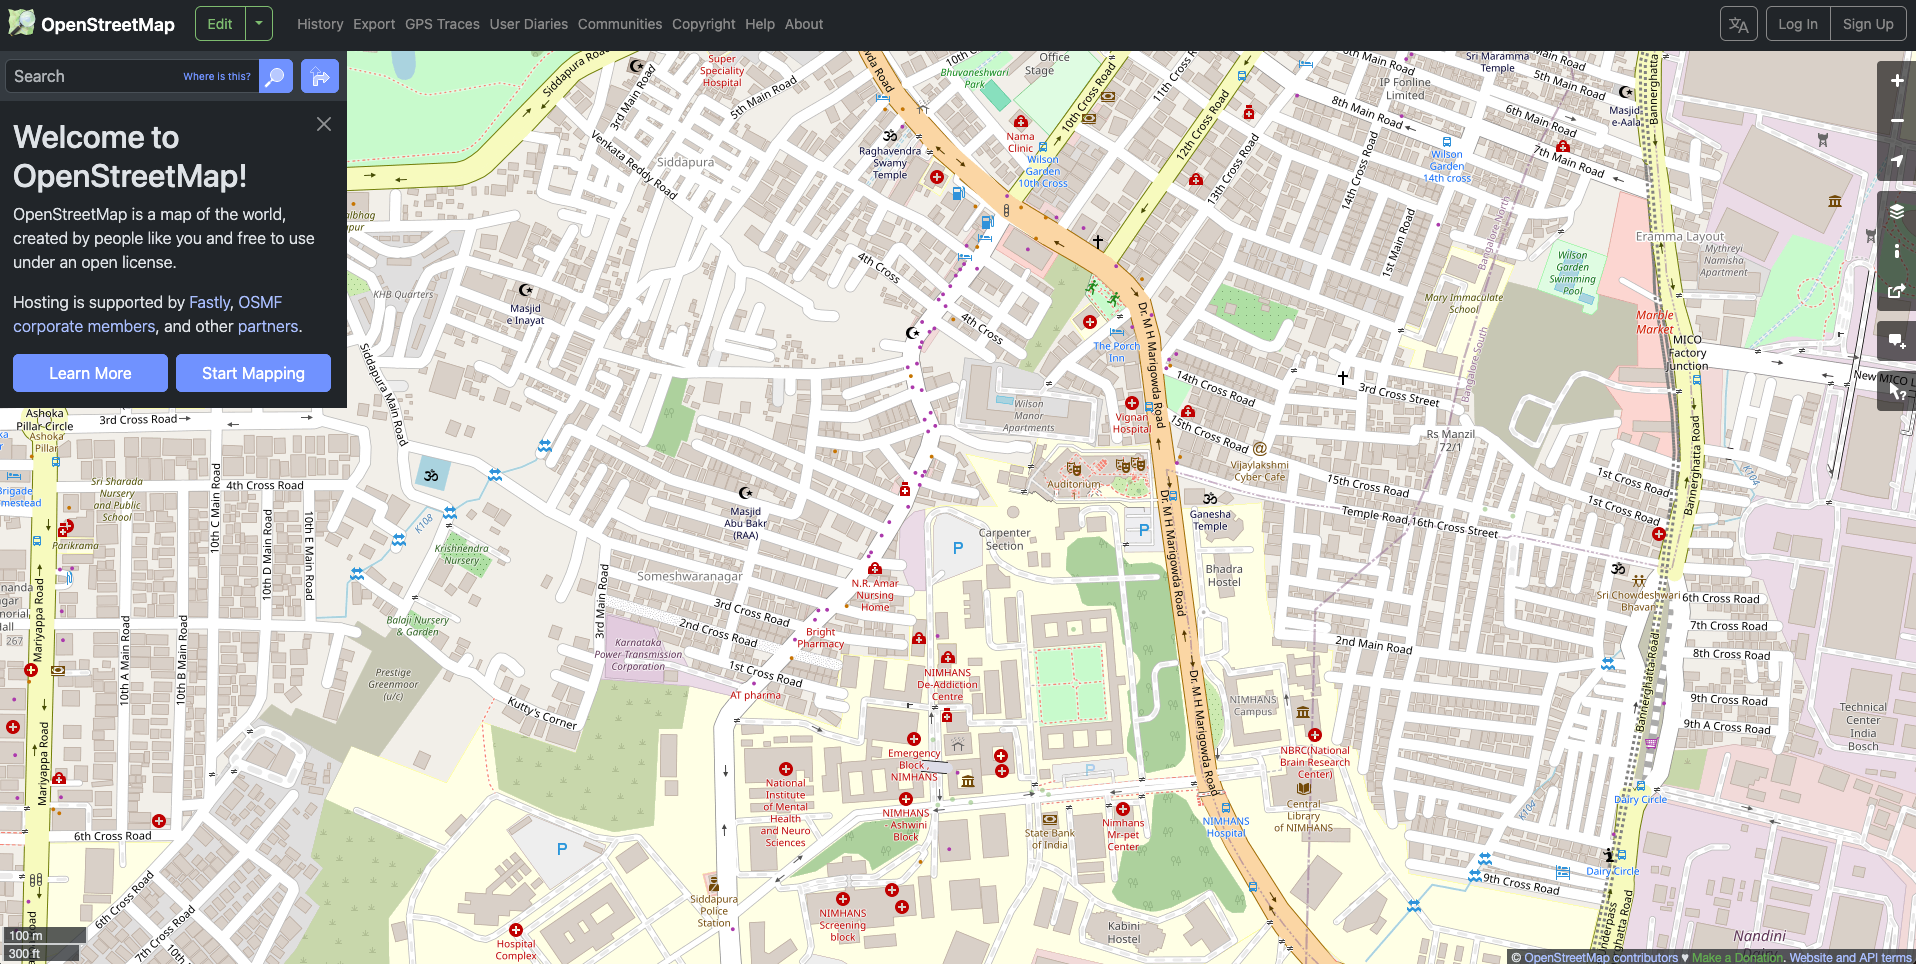Show my location on map
Screen dimensions: 1916x964
click(x=1896, y=161)
